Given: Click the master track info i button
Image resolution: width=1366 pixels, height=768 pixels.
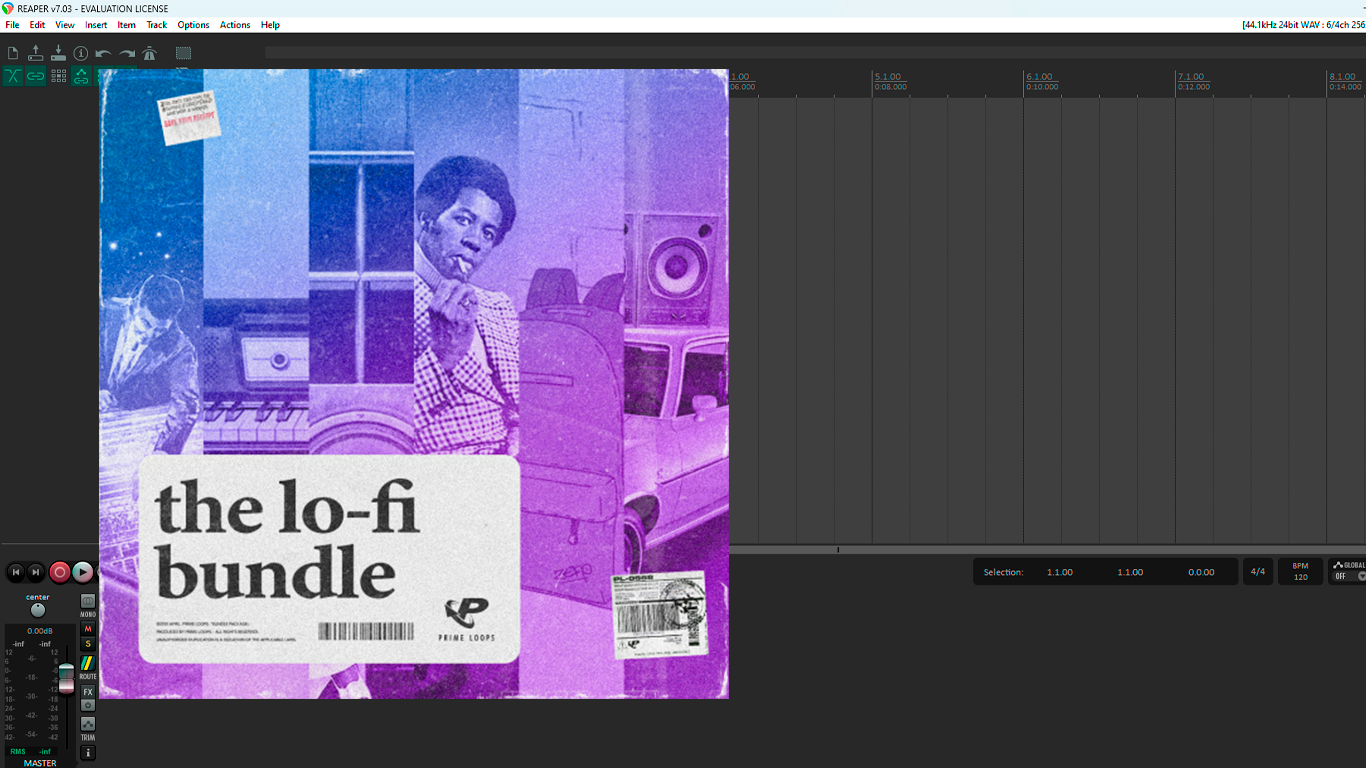Looking at the screenshot, I should click(x=88, y=753).
